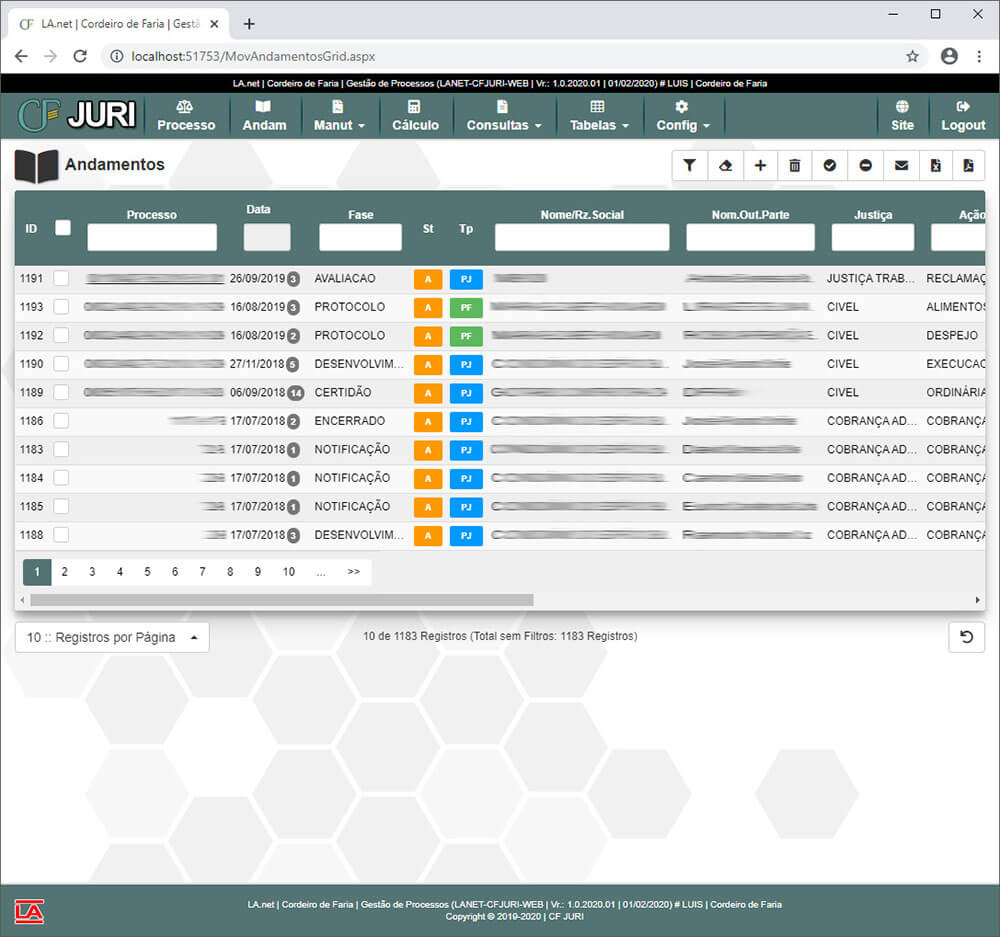This screenshot has width=1000, height=937.
Task: Open Registros por Página dropdown
Action: point(112,637)
